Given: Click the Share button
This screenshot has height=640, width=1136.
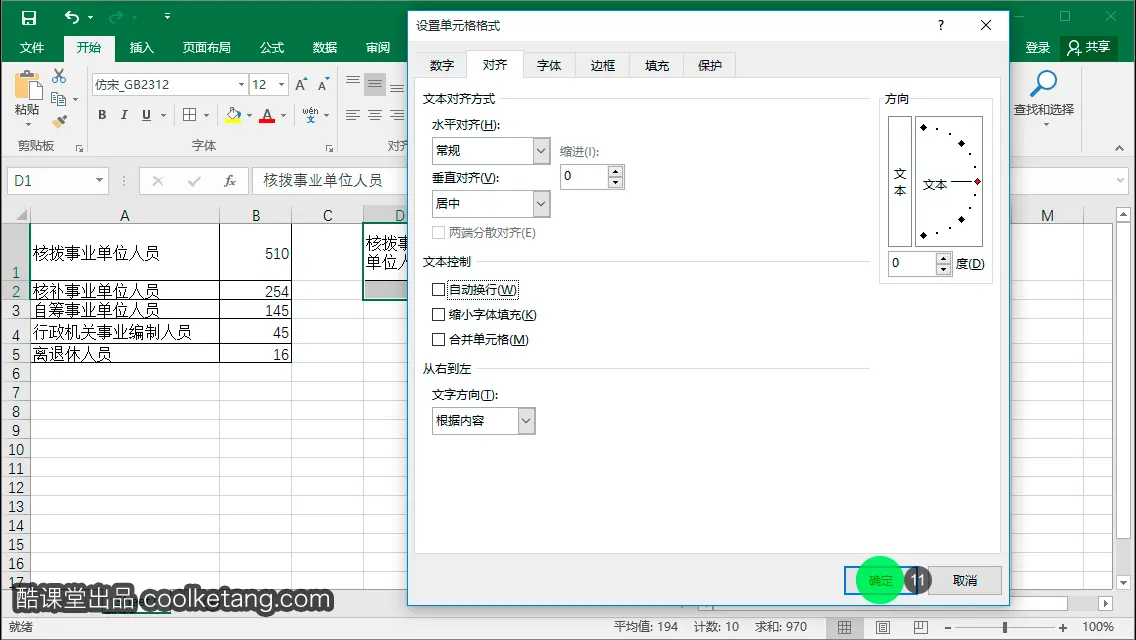Looking at the screenshot, I should click(x=1088, y=47).
